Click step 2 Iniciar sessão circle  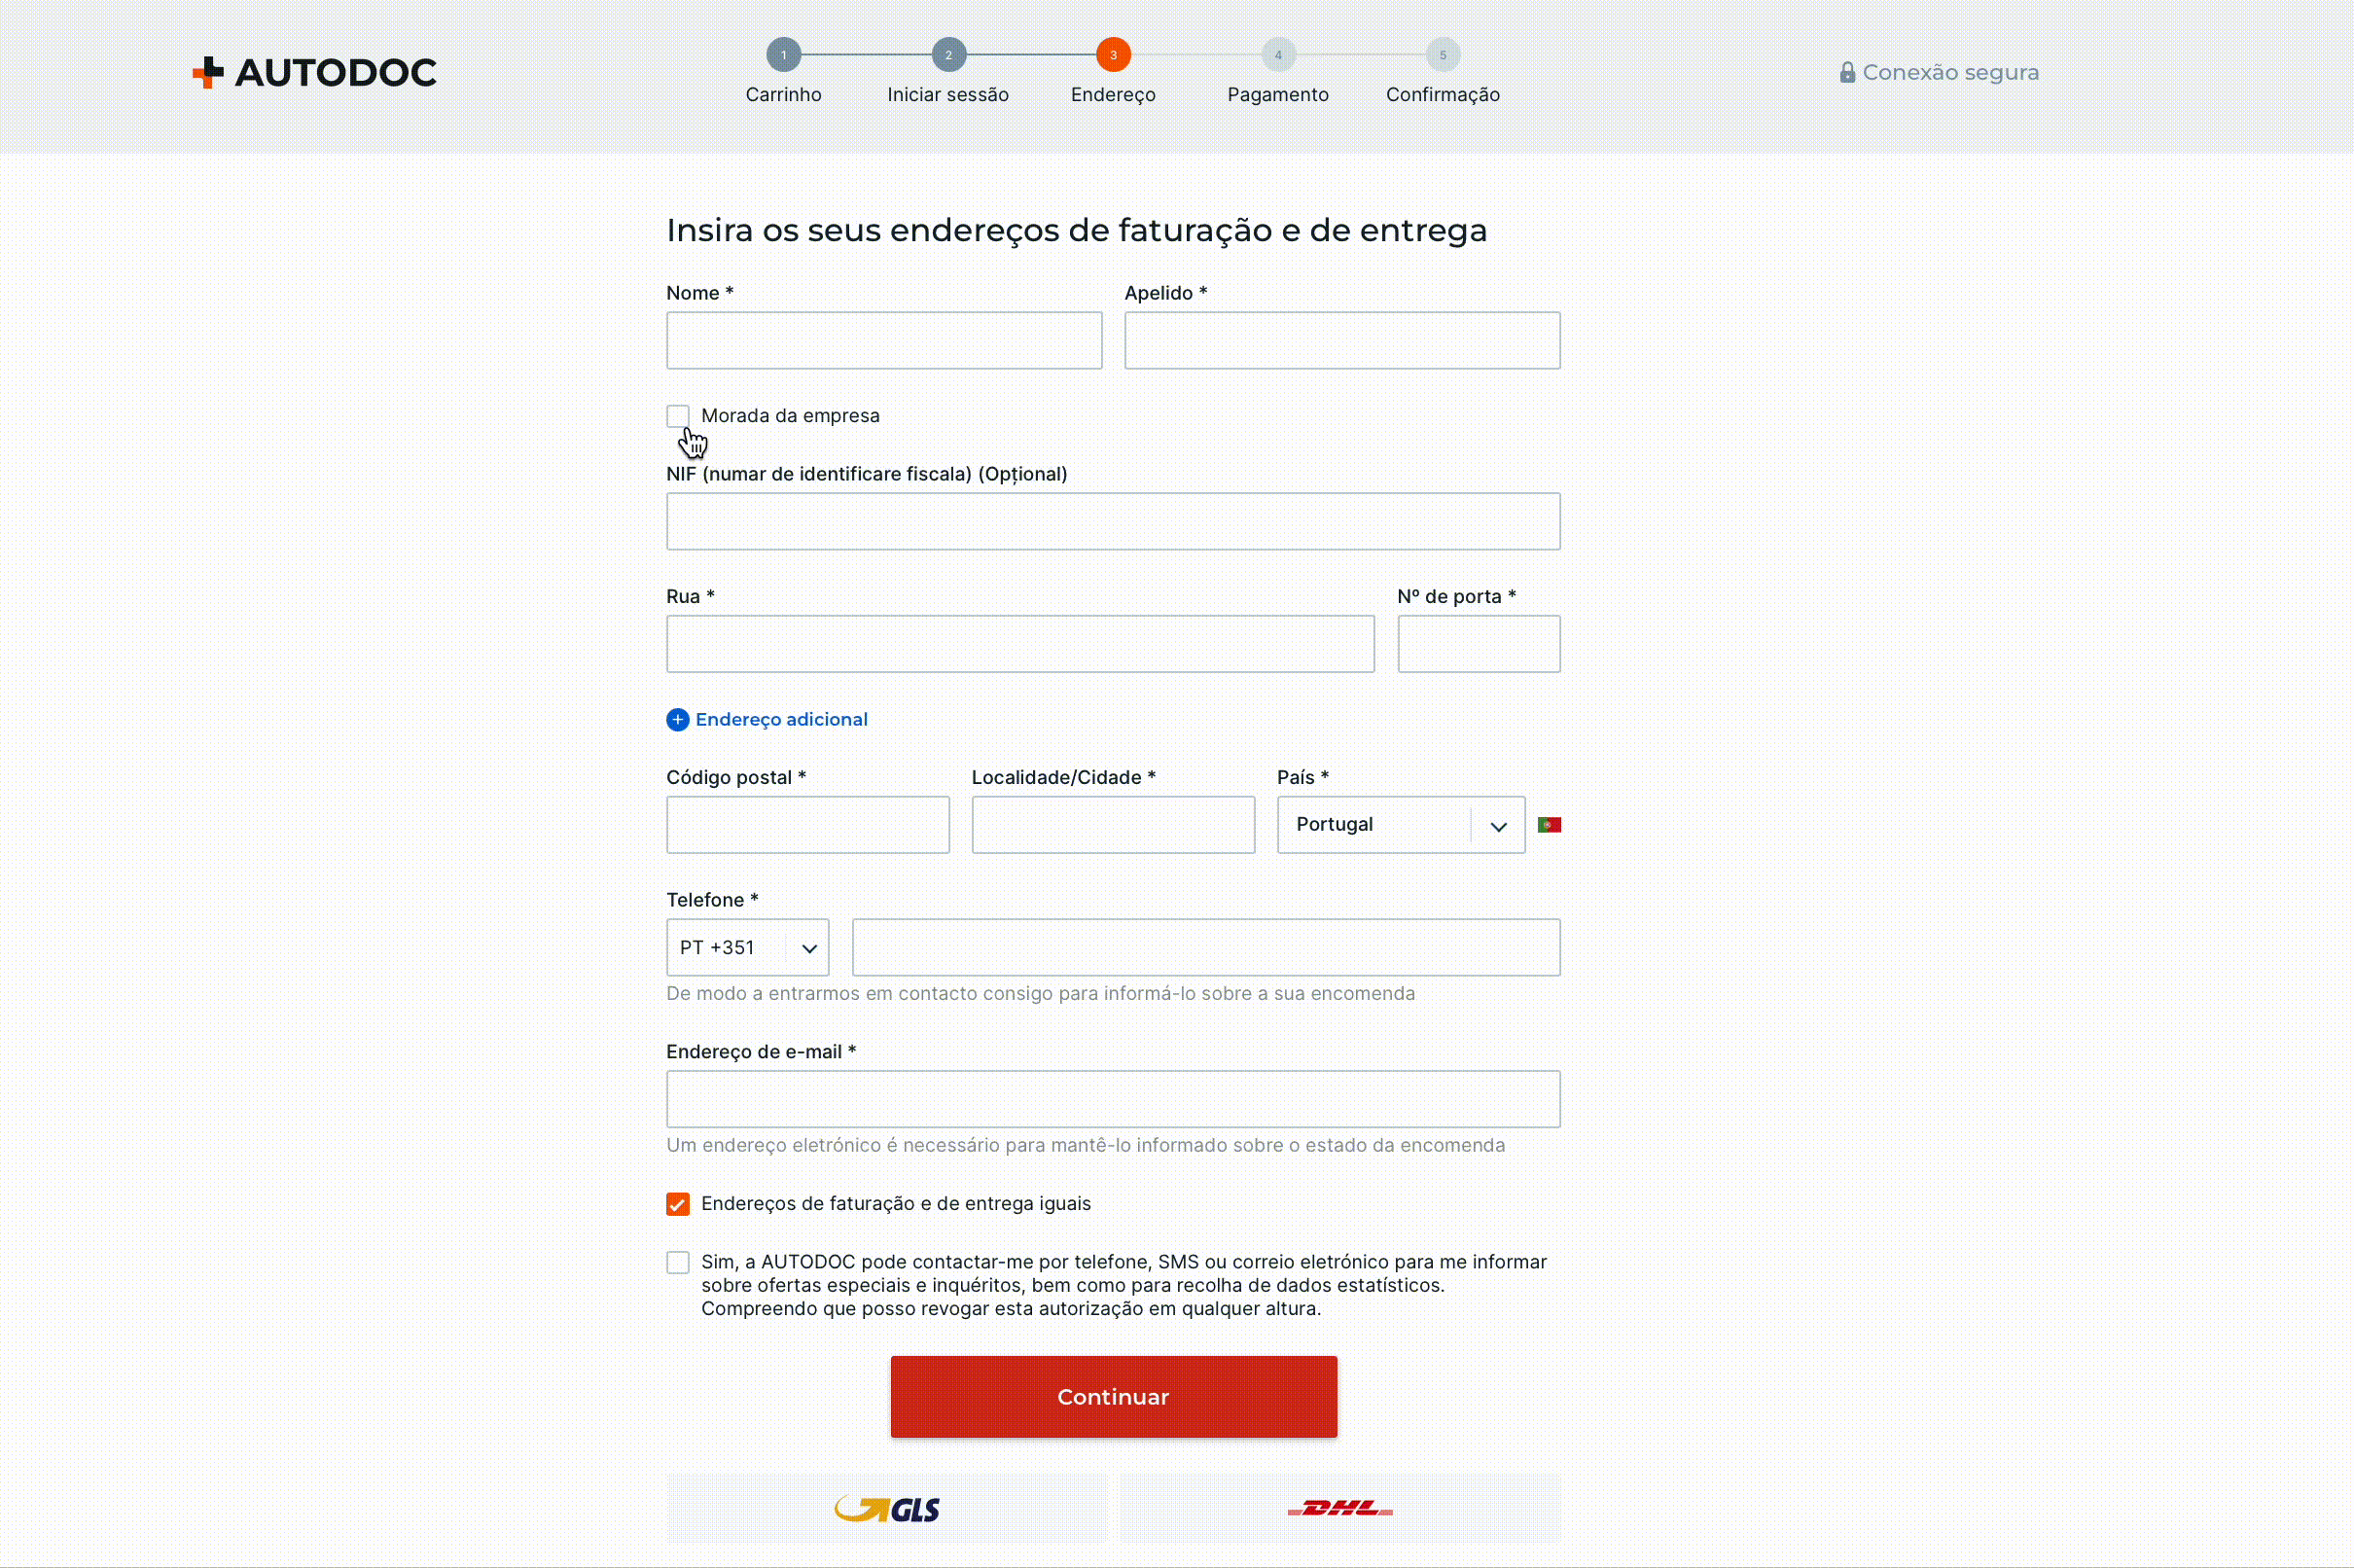pos(948,55)
